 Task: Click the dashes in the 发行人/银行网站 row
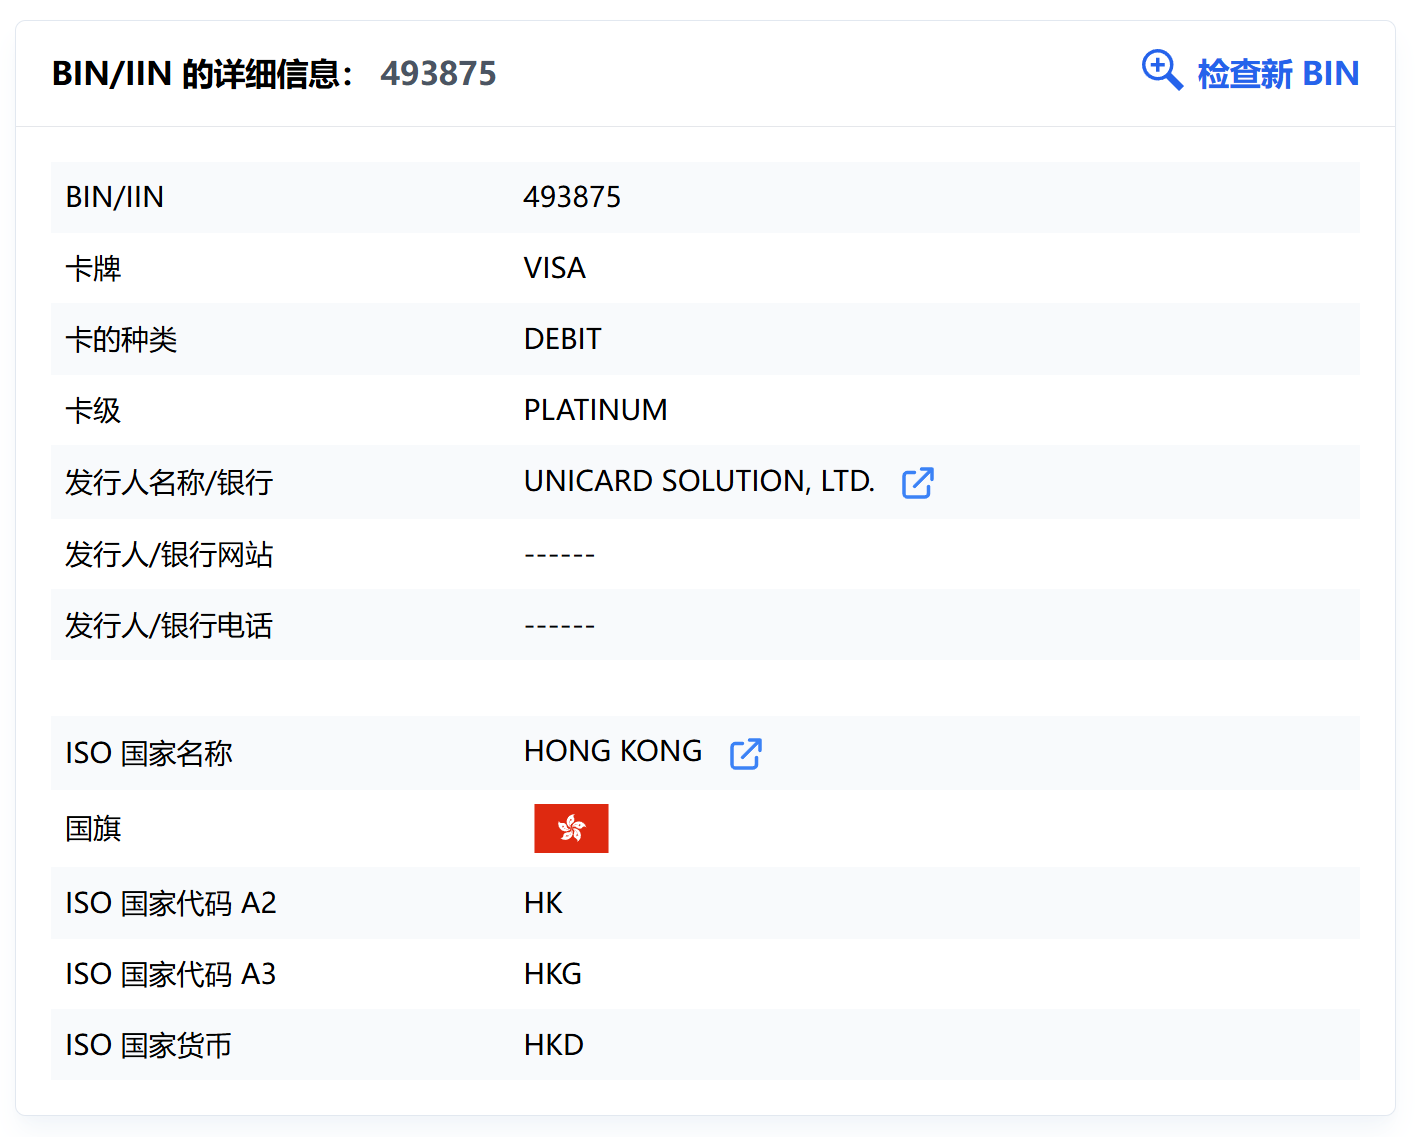559,555
